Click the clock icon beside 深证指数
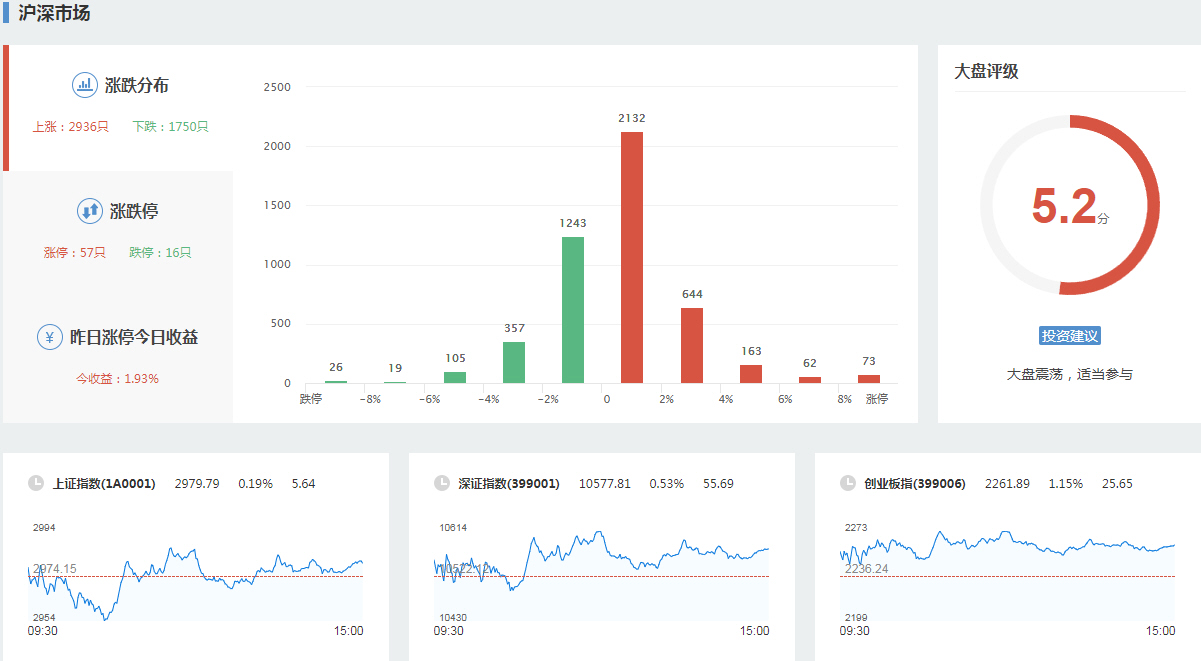The height and width of the screenshot is (661, 1201). pos(442,484)
